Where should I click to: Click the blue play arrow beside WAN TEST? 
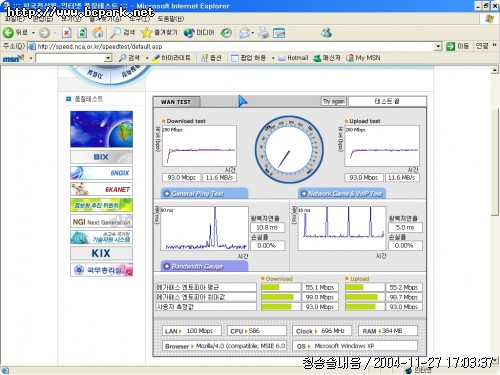pos(243,101)
